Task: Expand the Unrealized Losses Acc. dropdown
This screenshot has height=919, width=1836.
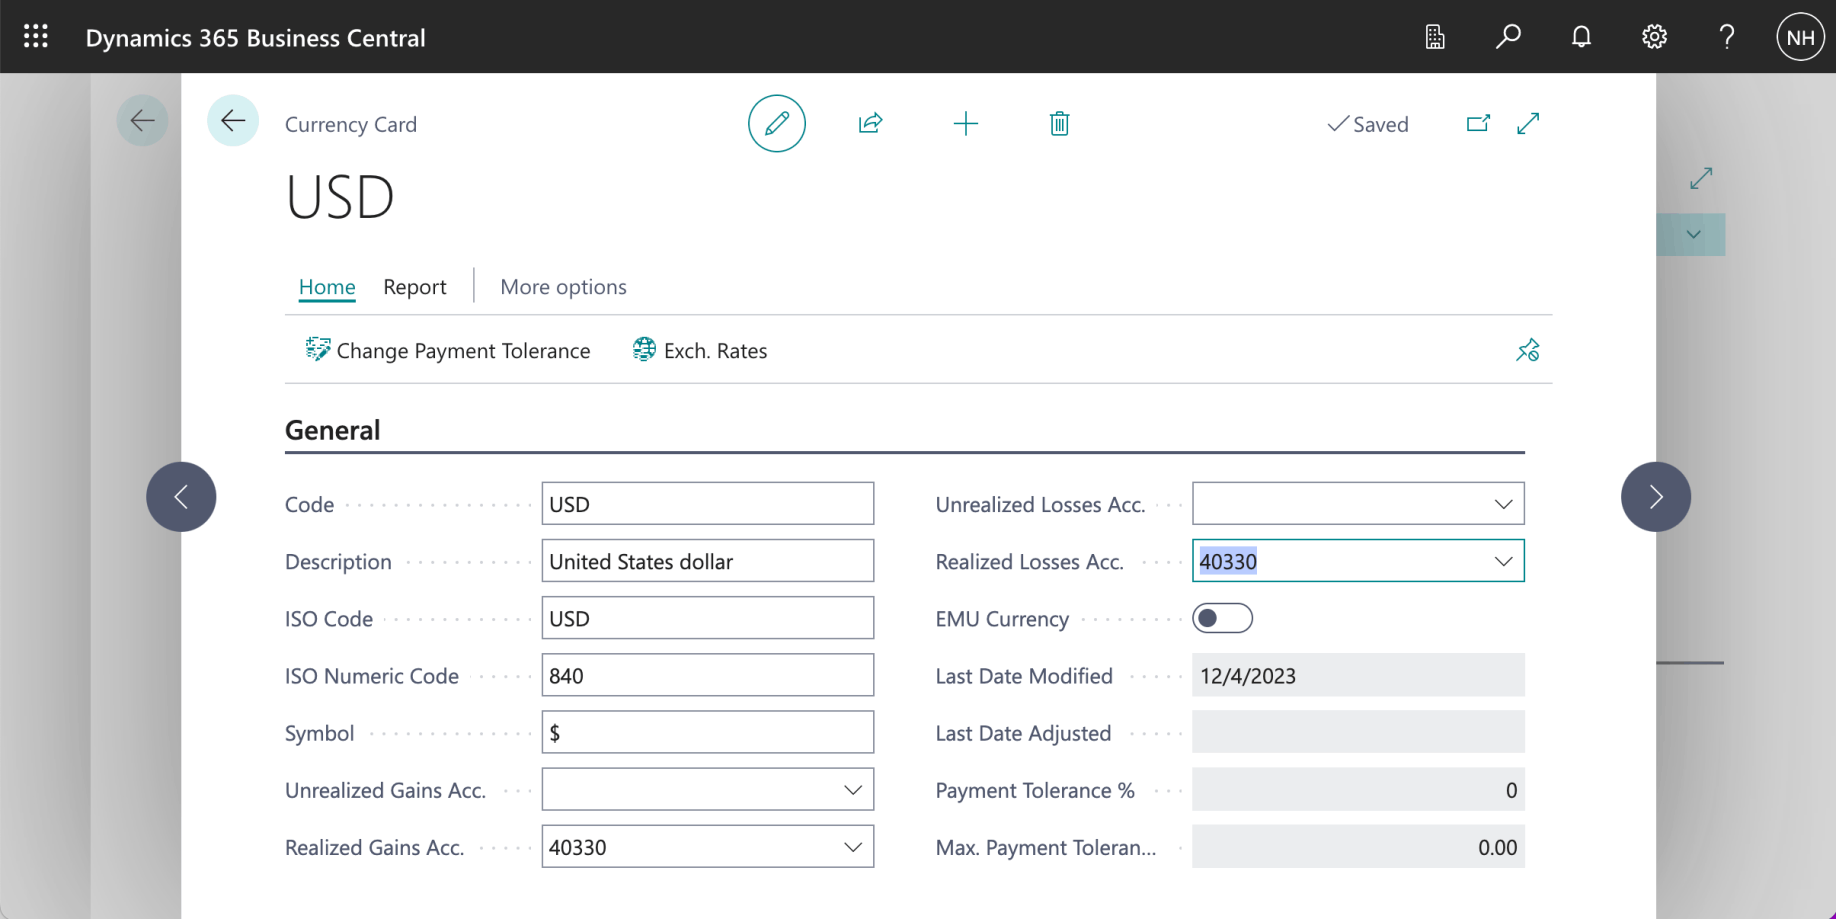Action: [x=1502, y=504]
